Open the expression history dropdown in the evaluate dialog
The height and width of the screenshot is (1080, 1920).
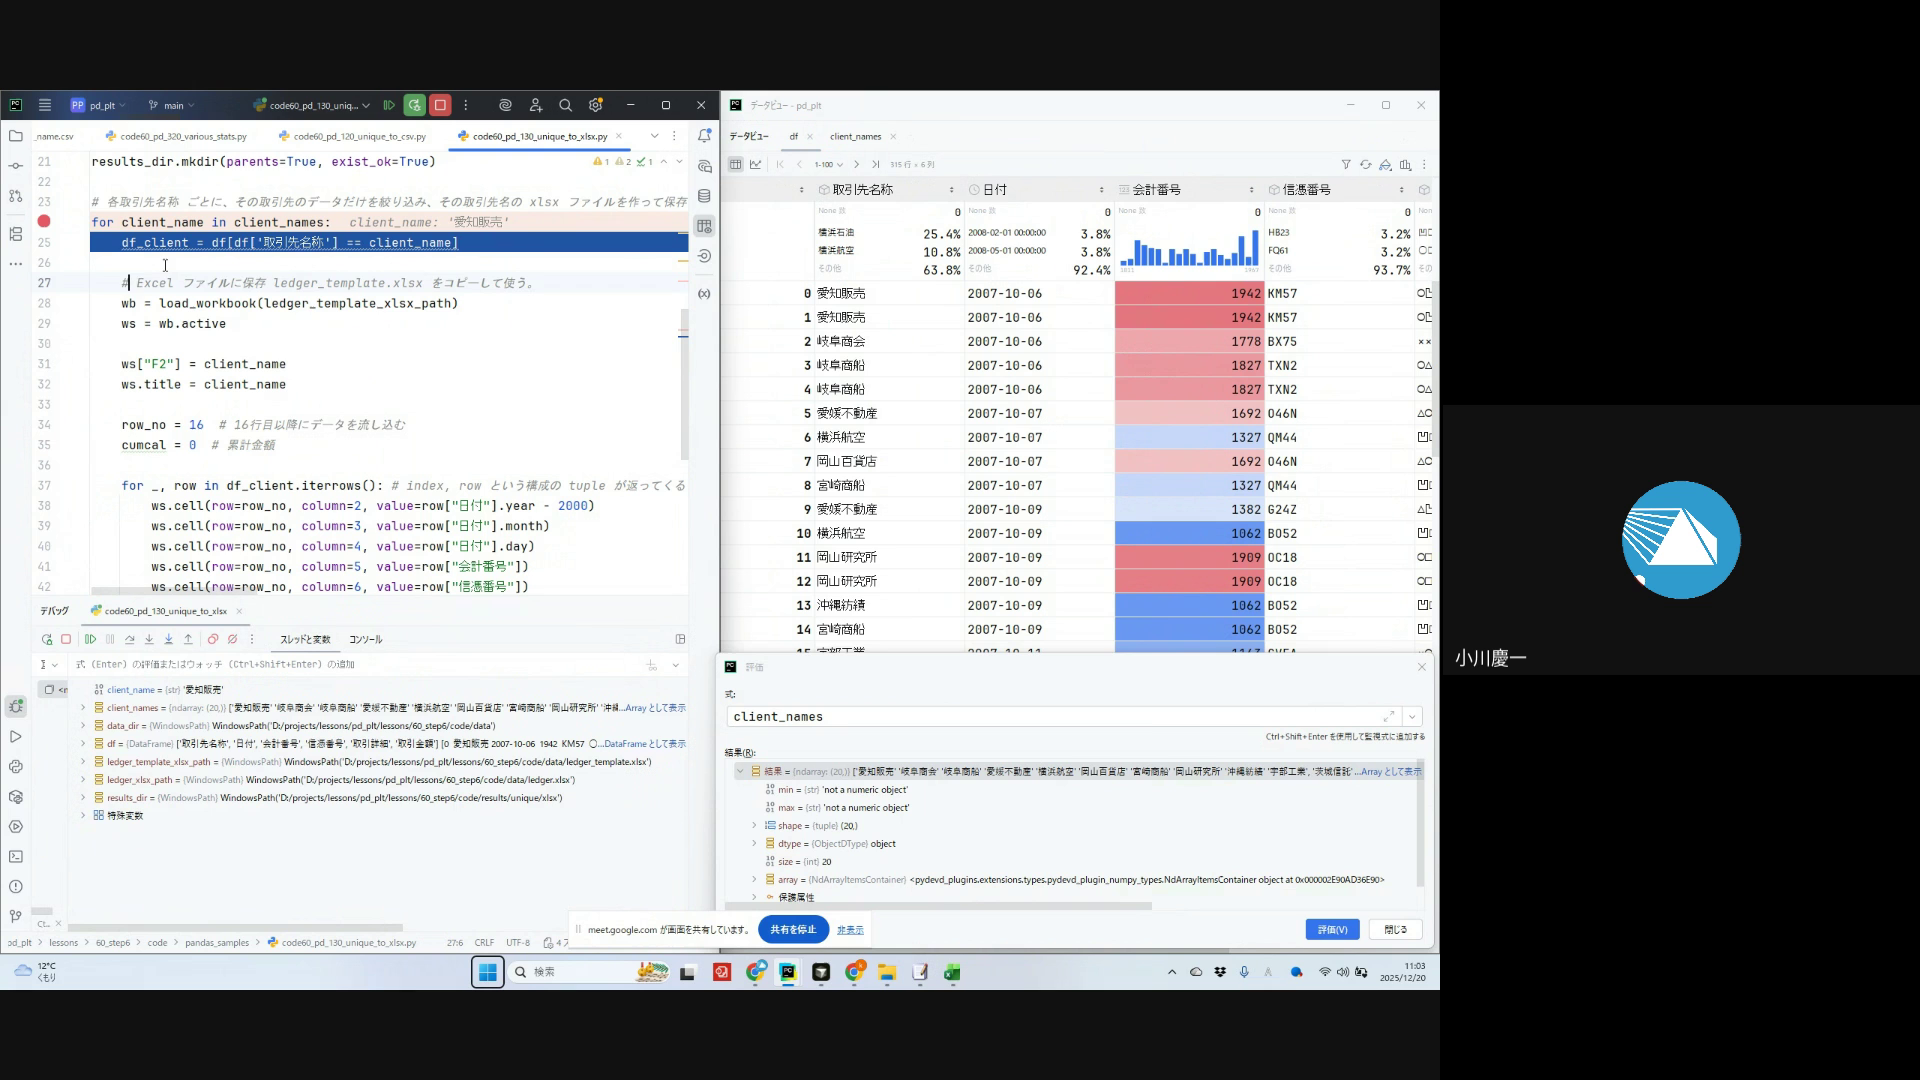click(1412, 717)
